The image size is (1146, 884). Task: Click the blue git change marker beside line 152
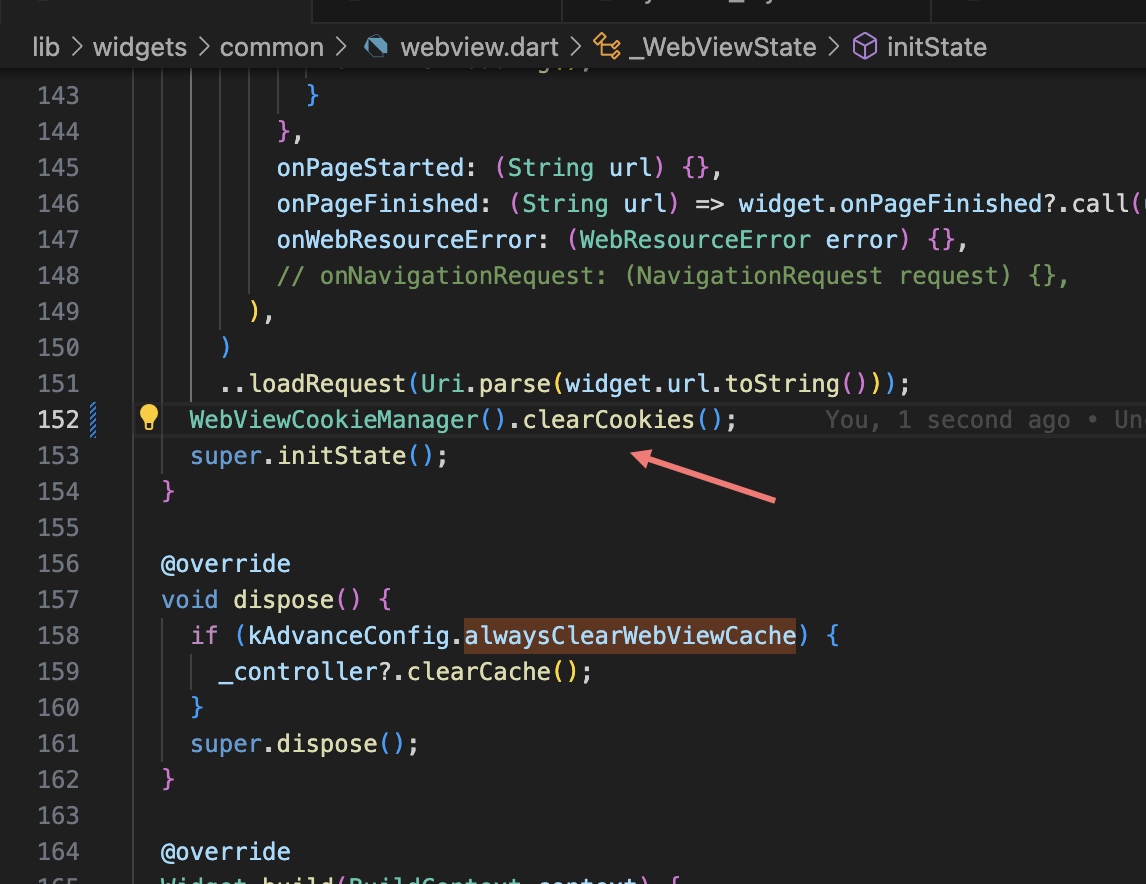[93, 419]
